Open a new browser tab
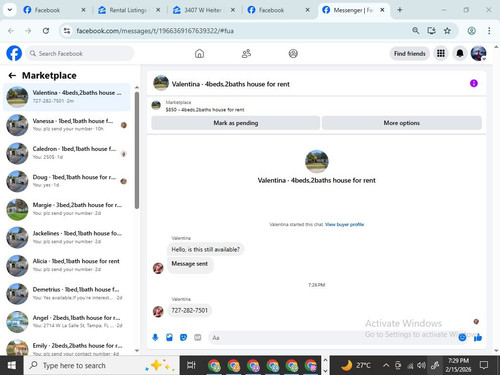The image size is (500, 375). [400, 10]
